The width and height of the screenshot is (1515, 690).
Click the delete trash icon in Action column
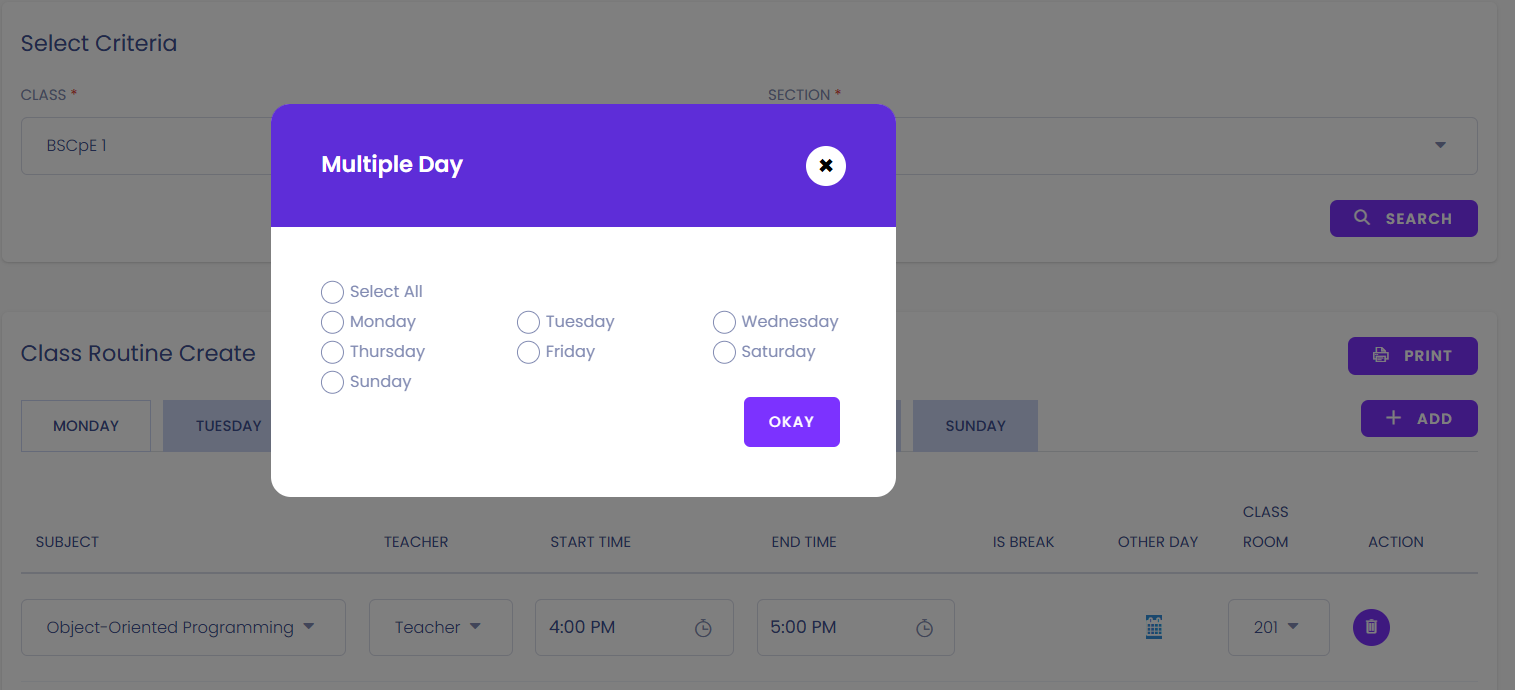(1371, 627)
